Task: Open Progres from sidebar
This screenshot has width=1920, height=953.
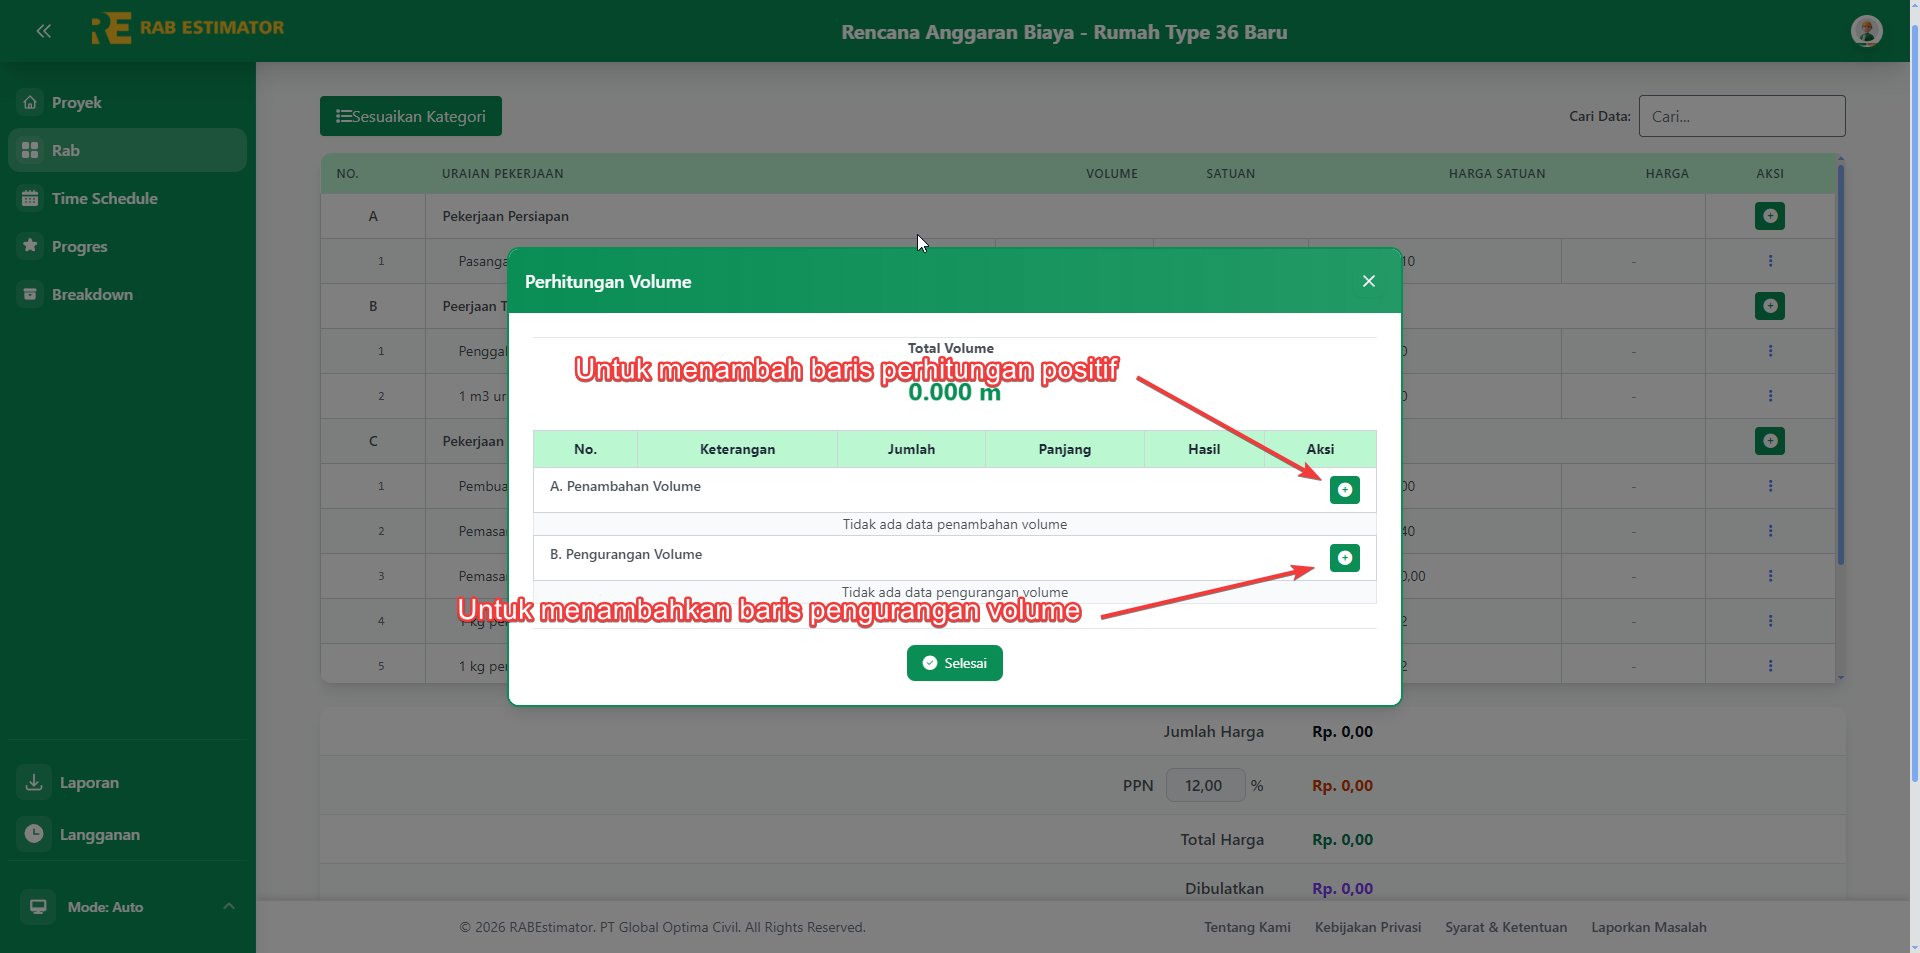Action: click(79, 247)
